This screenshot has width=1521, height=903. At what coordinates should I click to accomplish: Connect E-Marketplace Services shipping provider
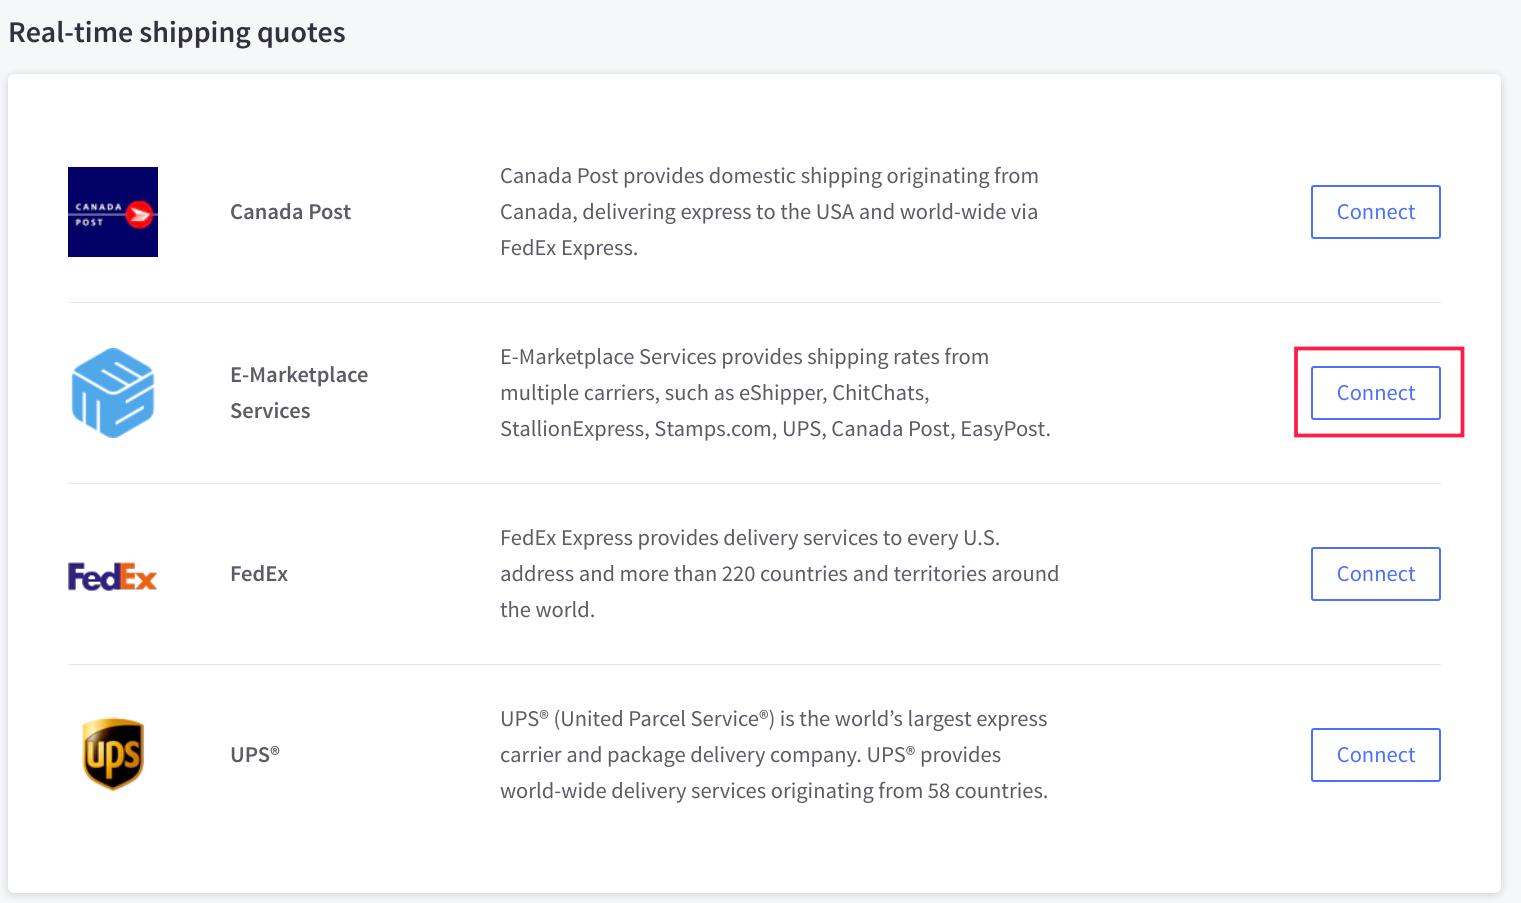click(1375, 393)
